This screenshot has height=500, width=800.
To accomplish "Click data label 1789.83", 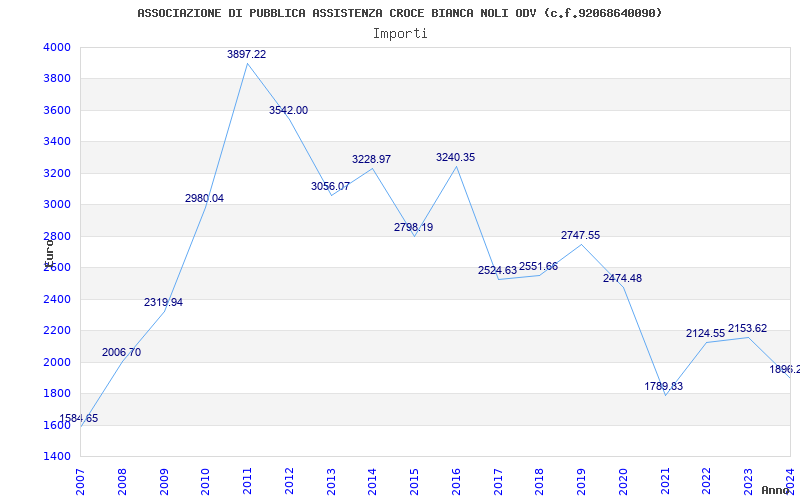I will (664, 387).
